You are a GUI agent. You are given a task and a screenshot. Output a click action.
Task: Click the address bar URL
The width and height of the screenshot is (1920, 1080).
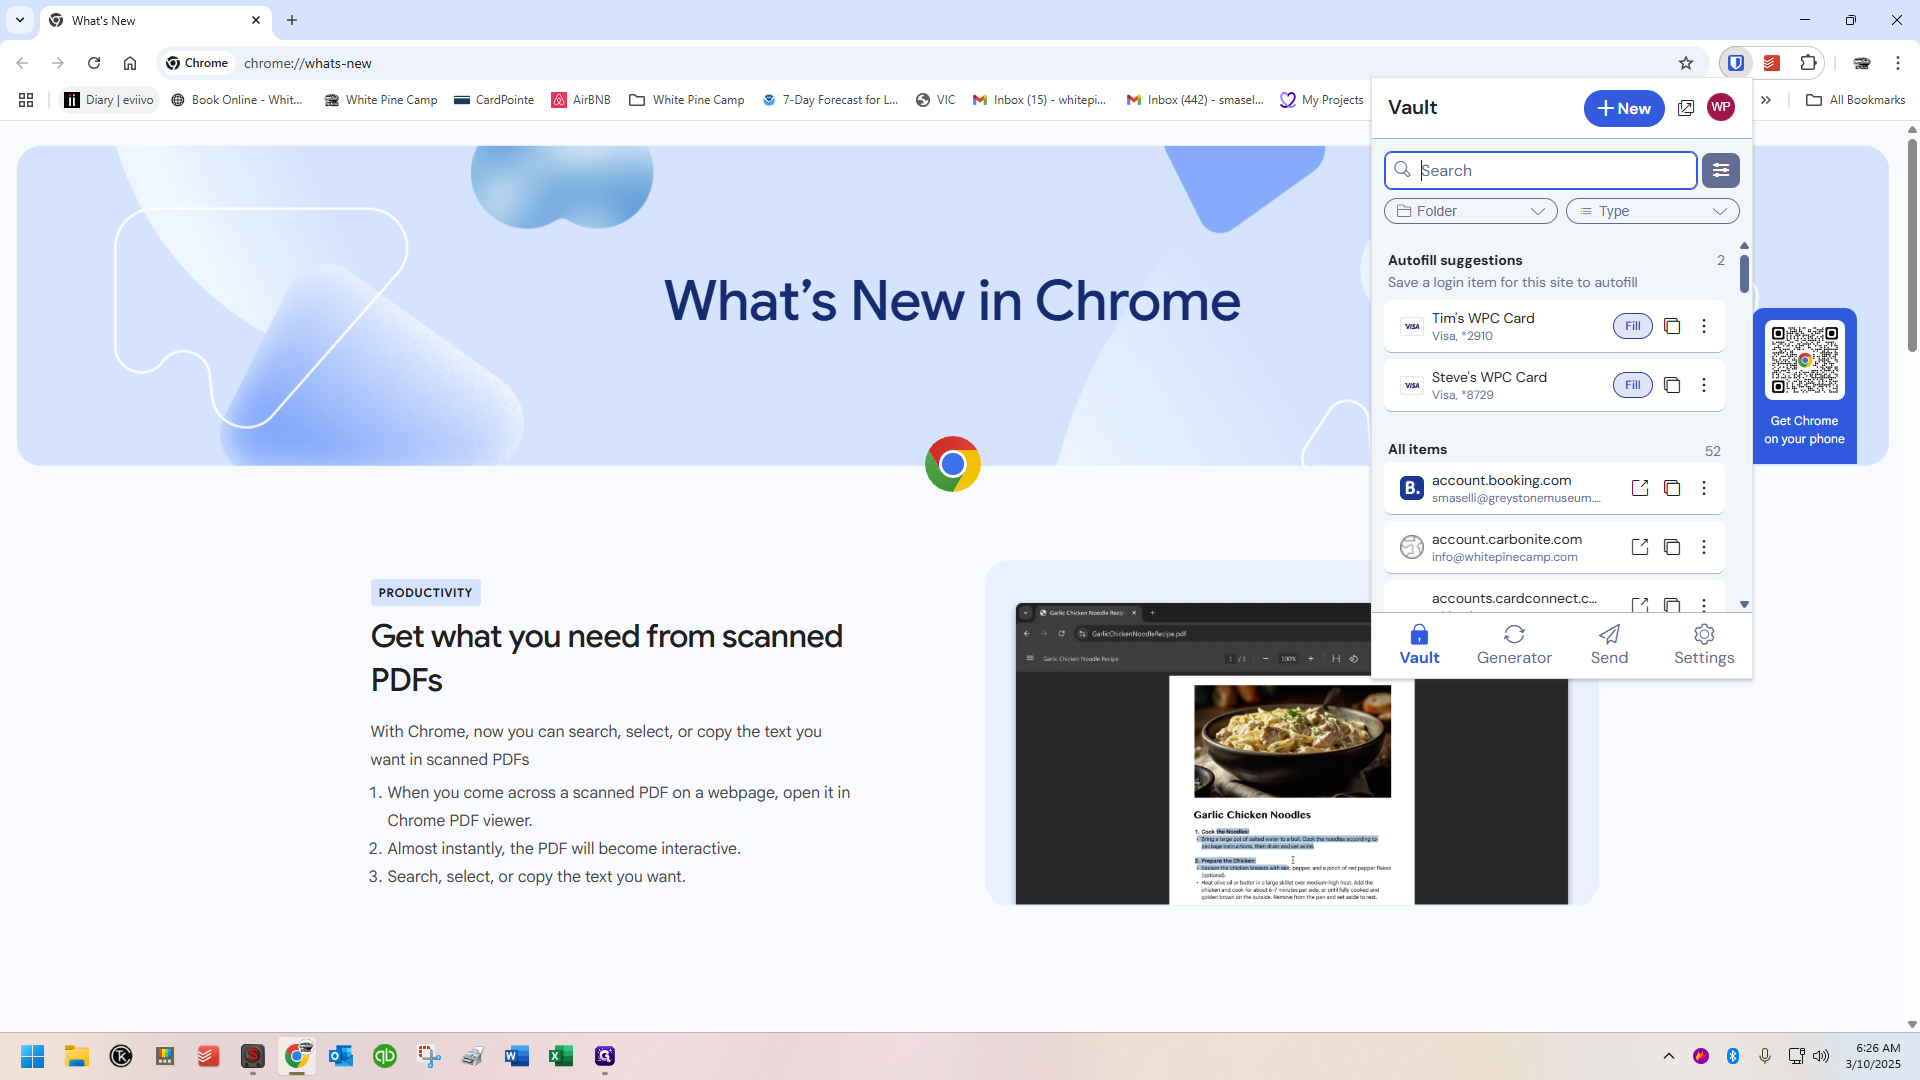[x=308, y=63]
